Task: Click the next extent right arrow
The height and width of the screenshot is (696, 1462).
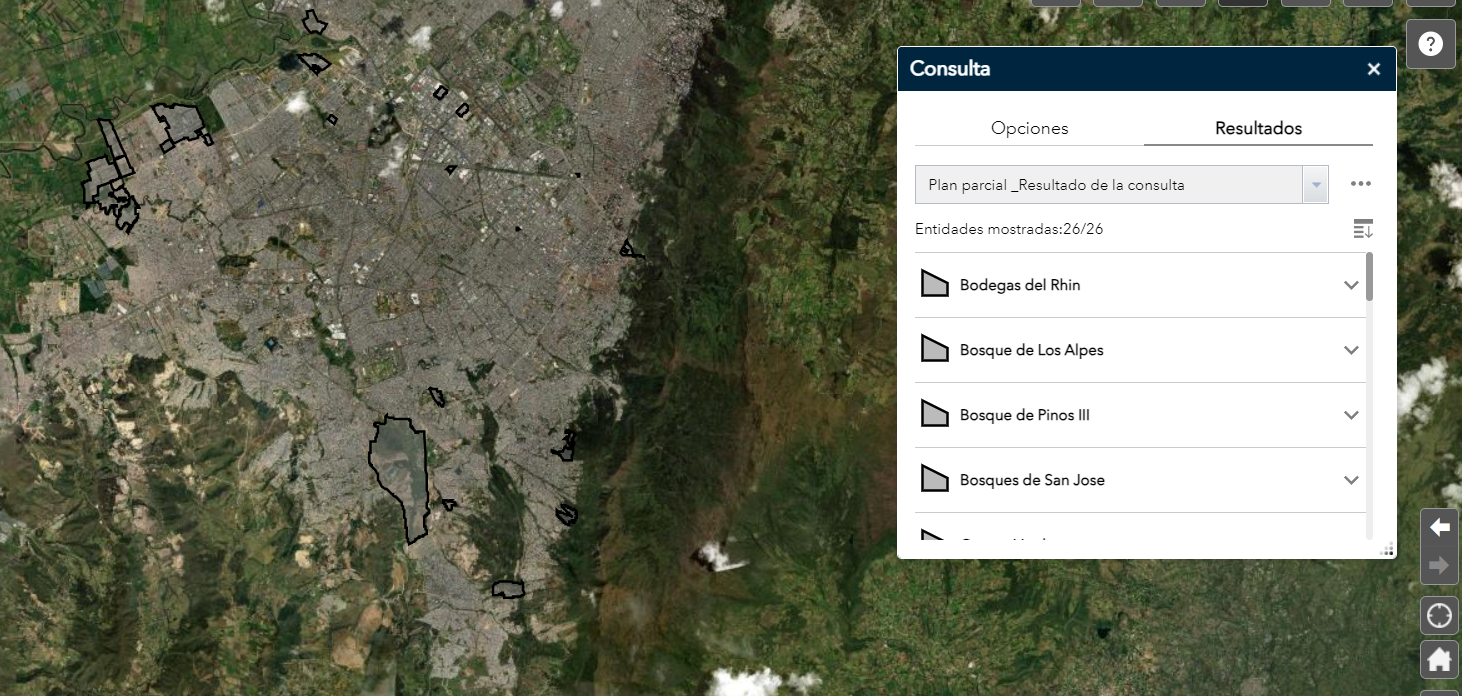Action: pos(1439,566)
